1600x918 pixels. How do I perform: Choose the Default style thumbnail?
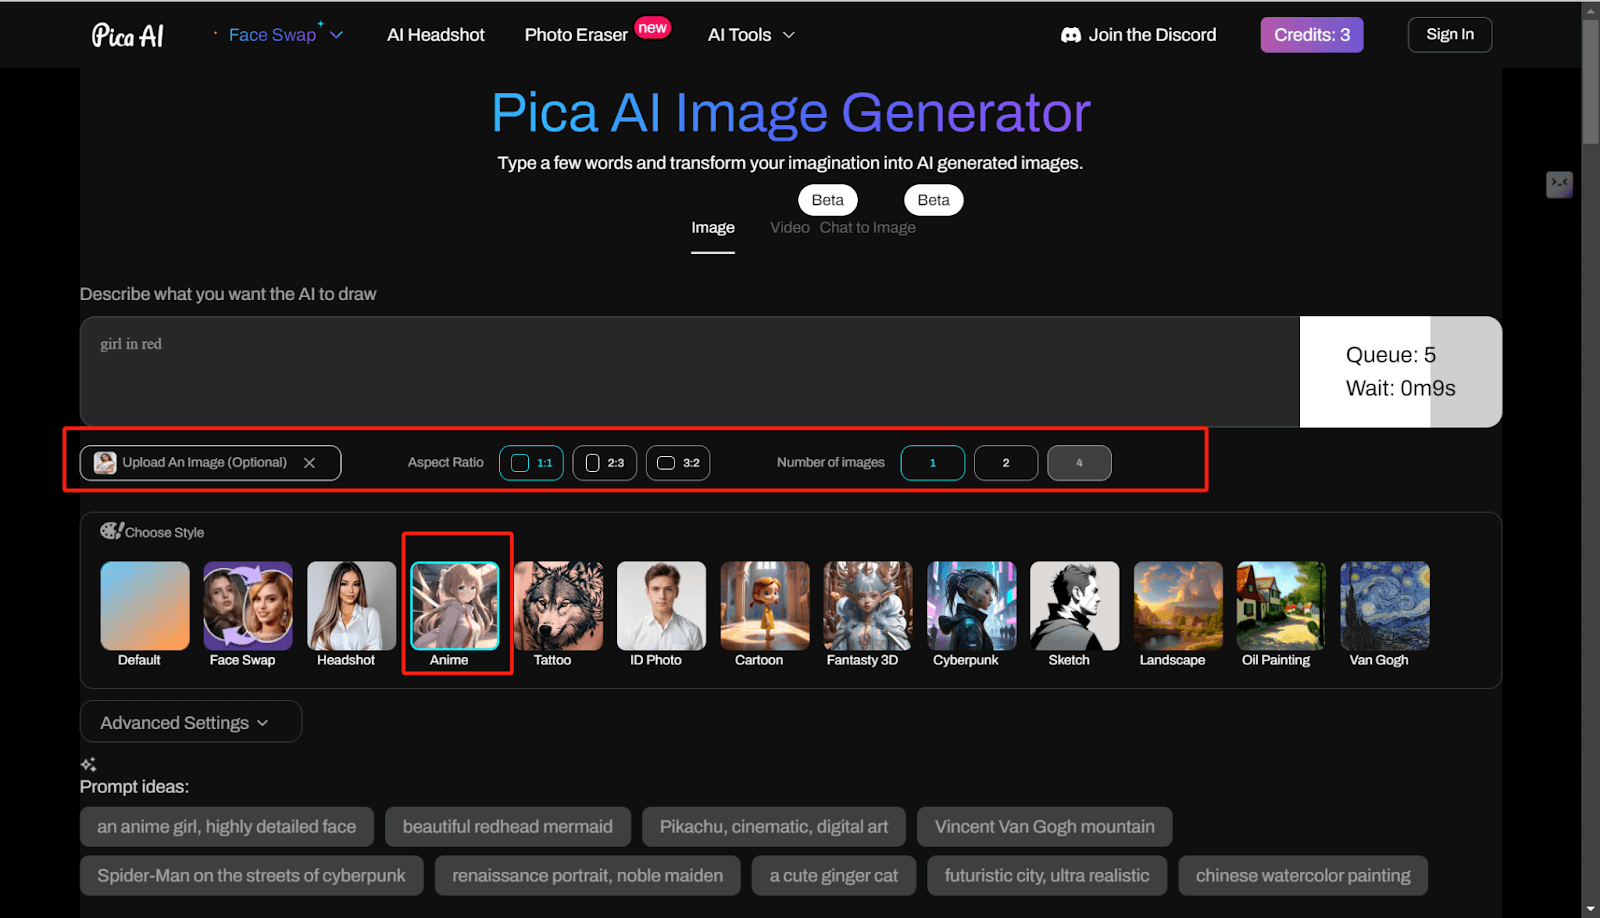point(145,606)
